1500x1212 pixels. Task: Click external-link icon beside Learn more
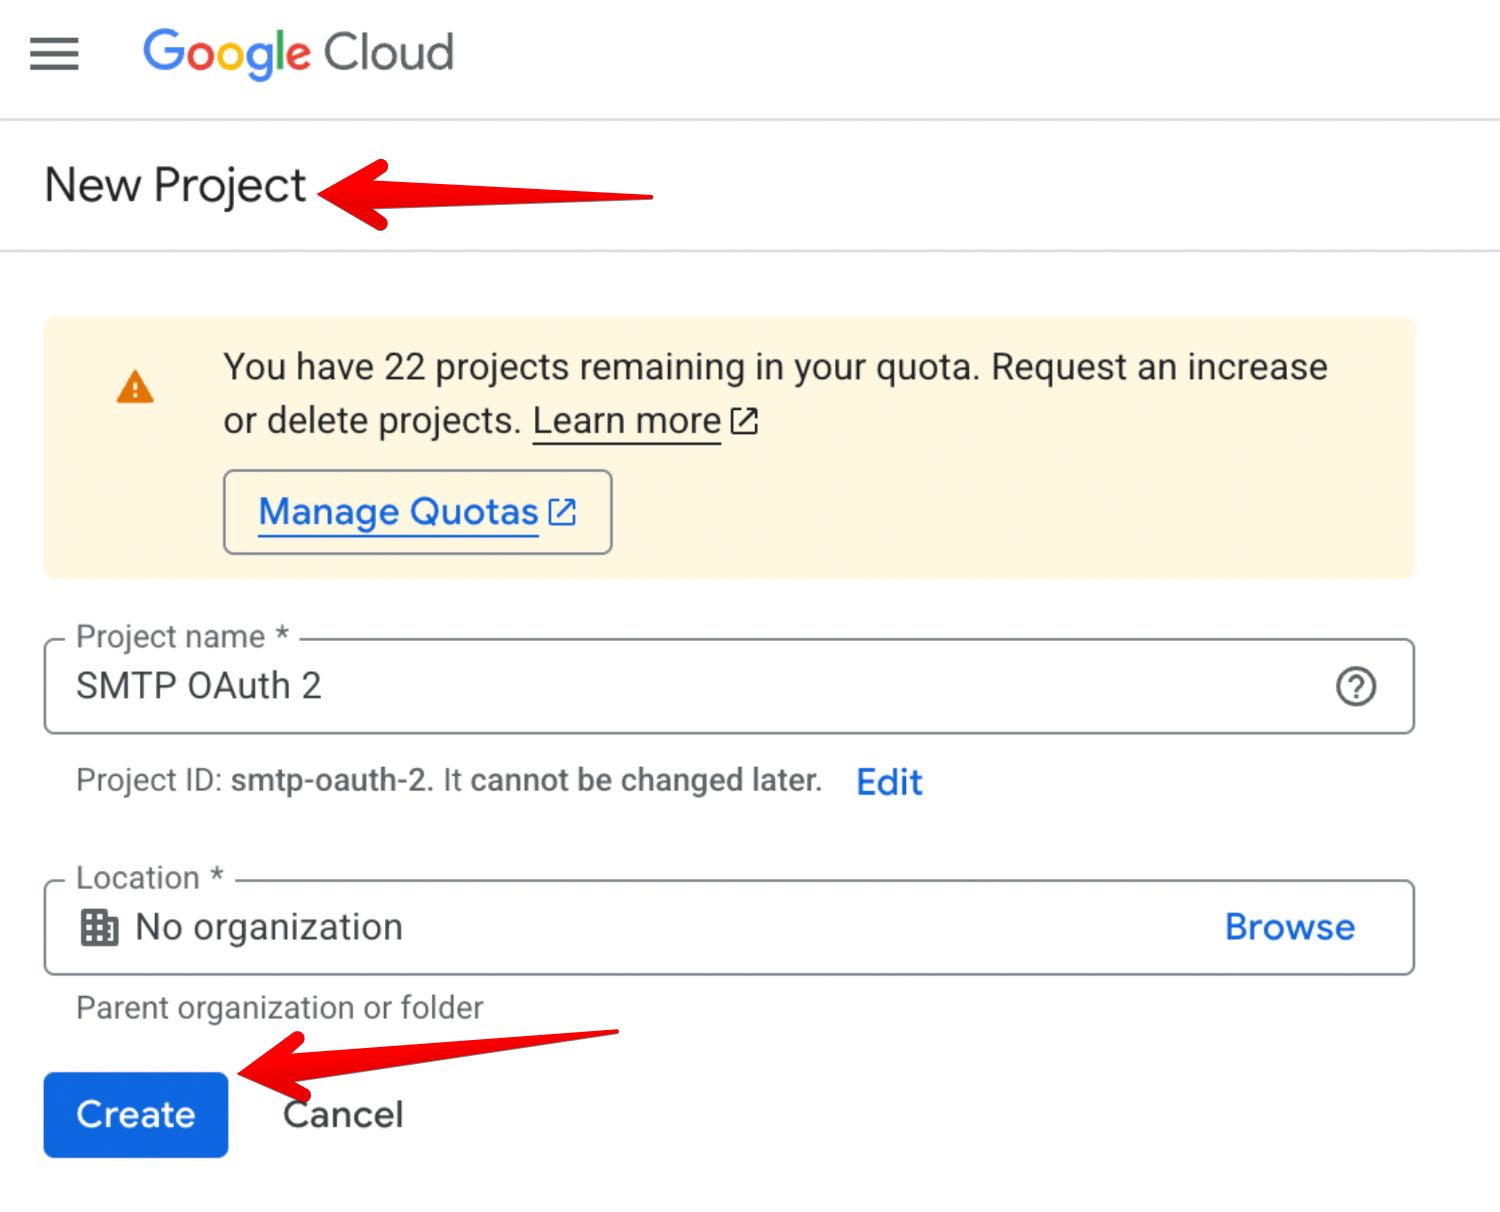pyautogui.click(x=744, y=421)
